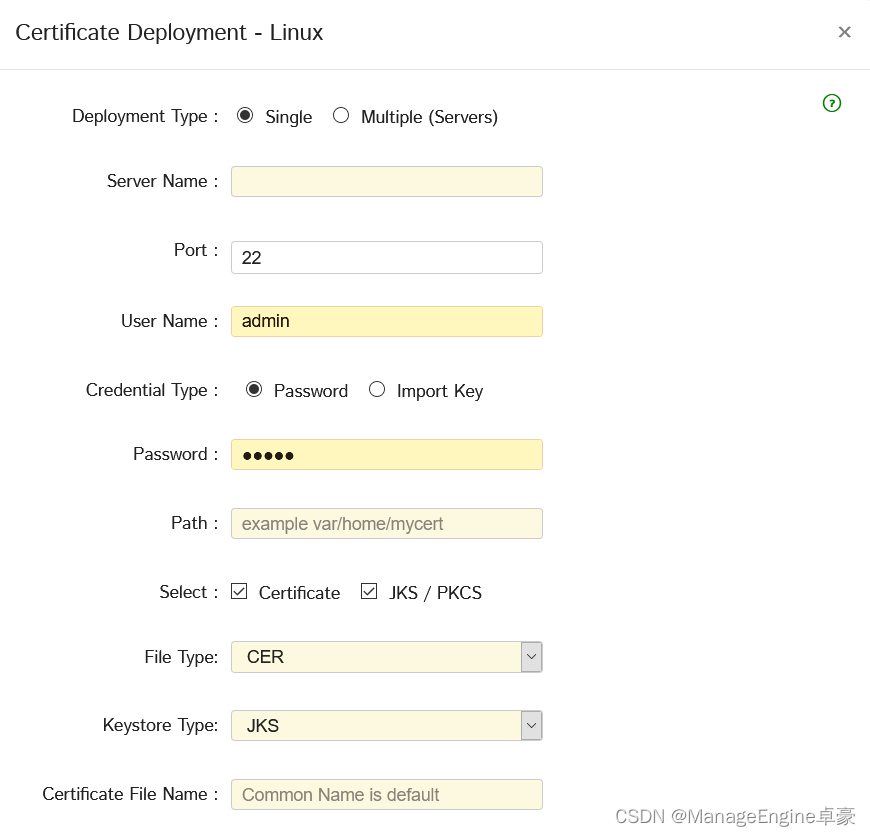Click the Password input field
The image size is (870, 836).
[x=387, y=455]
